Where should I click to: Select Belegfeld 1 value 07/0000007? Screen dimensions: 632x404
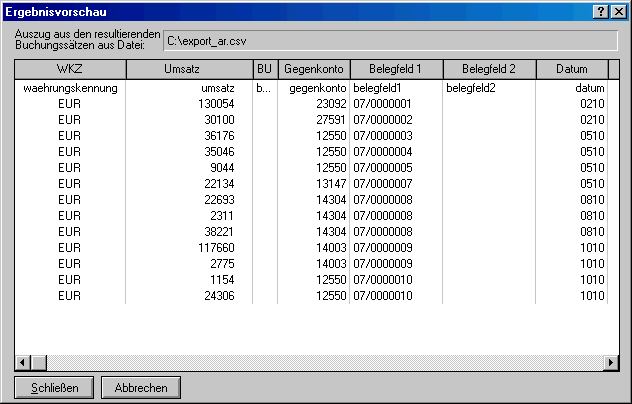pos(383,184)
